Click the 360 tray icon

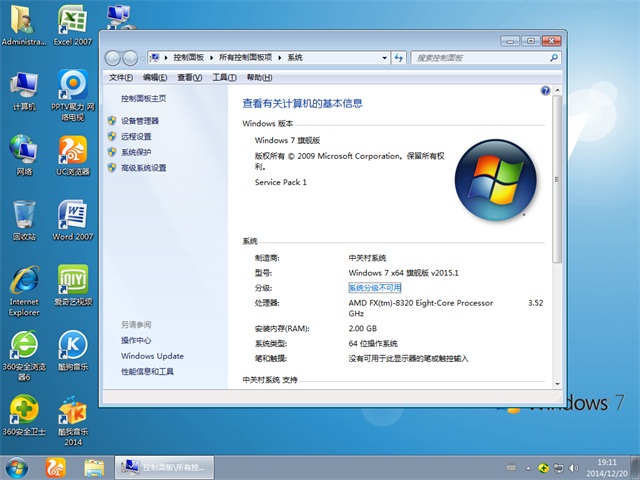coord(543,468)
